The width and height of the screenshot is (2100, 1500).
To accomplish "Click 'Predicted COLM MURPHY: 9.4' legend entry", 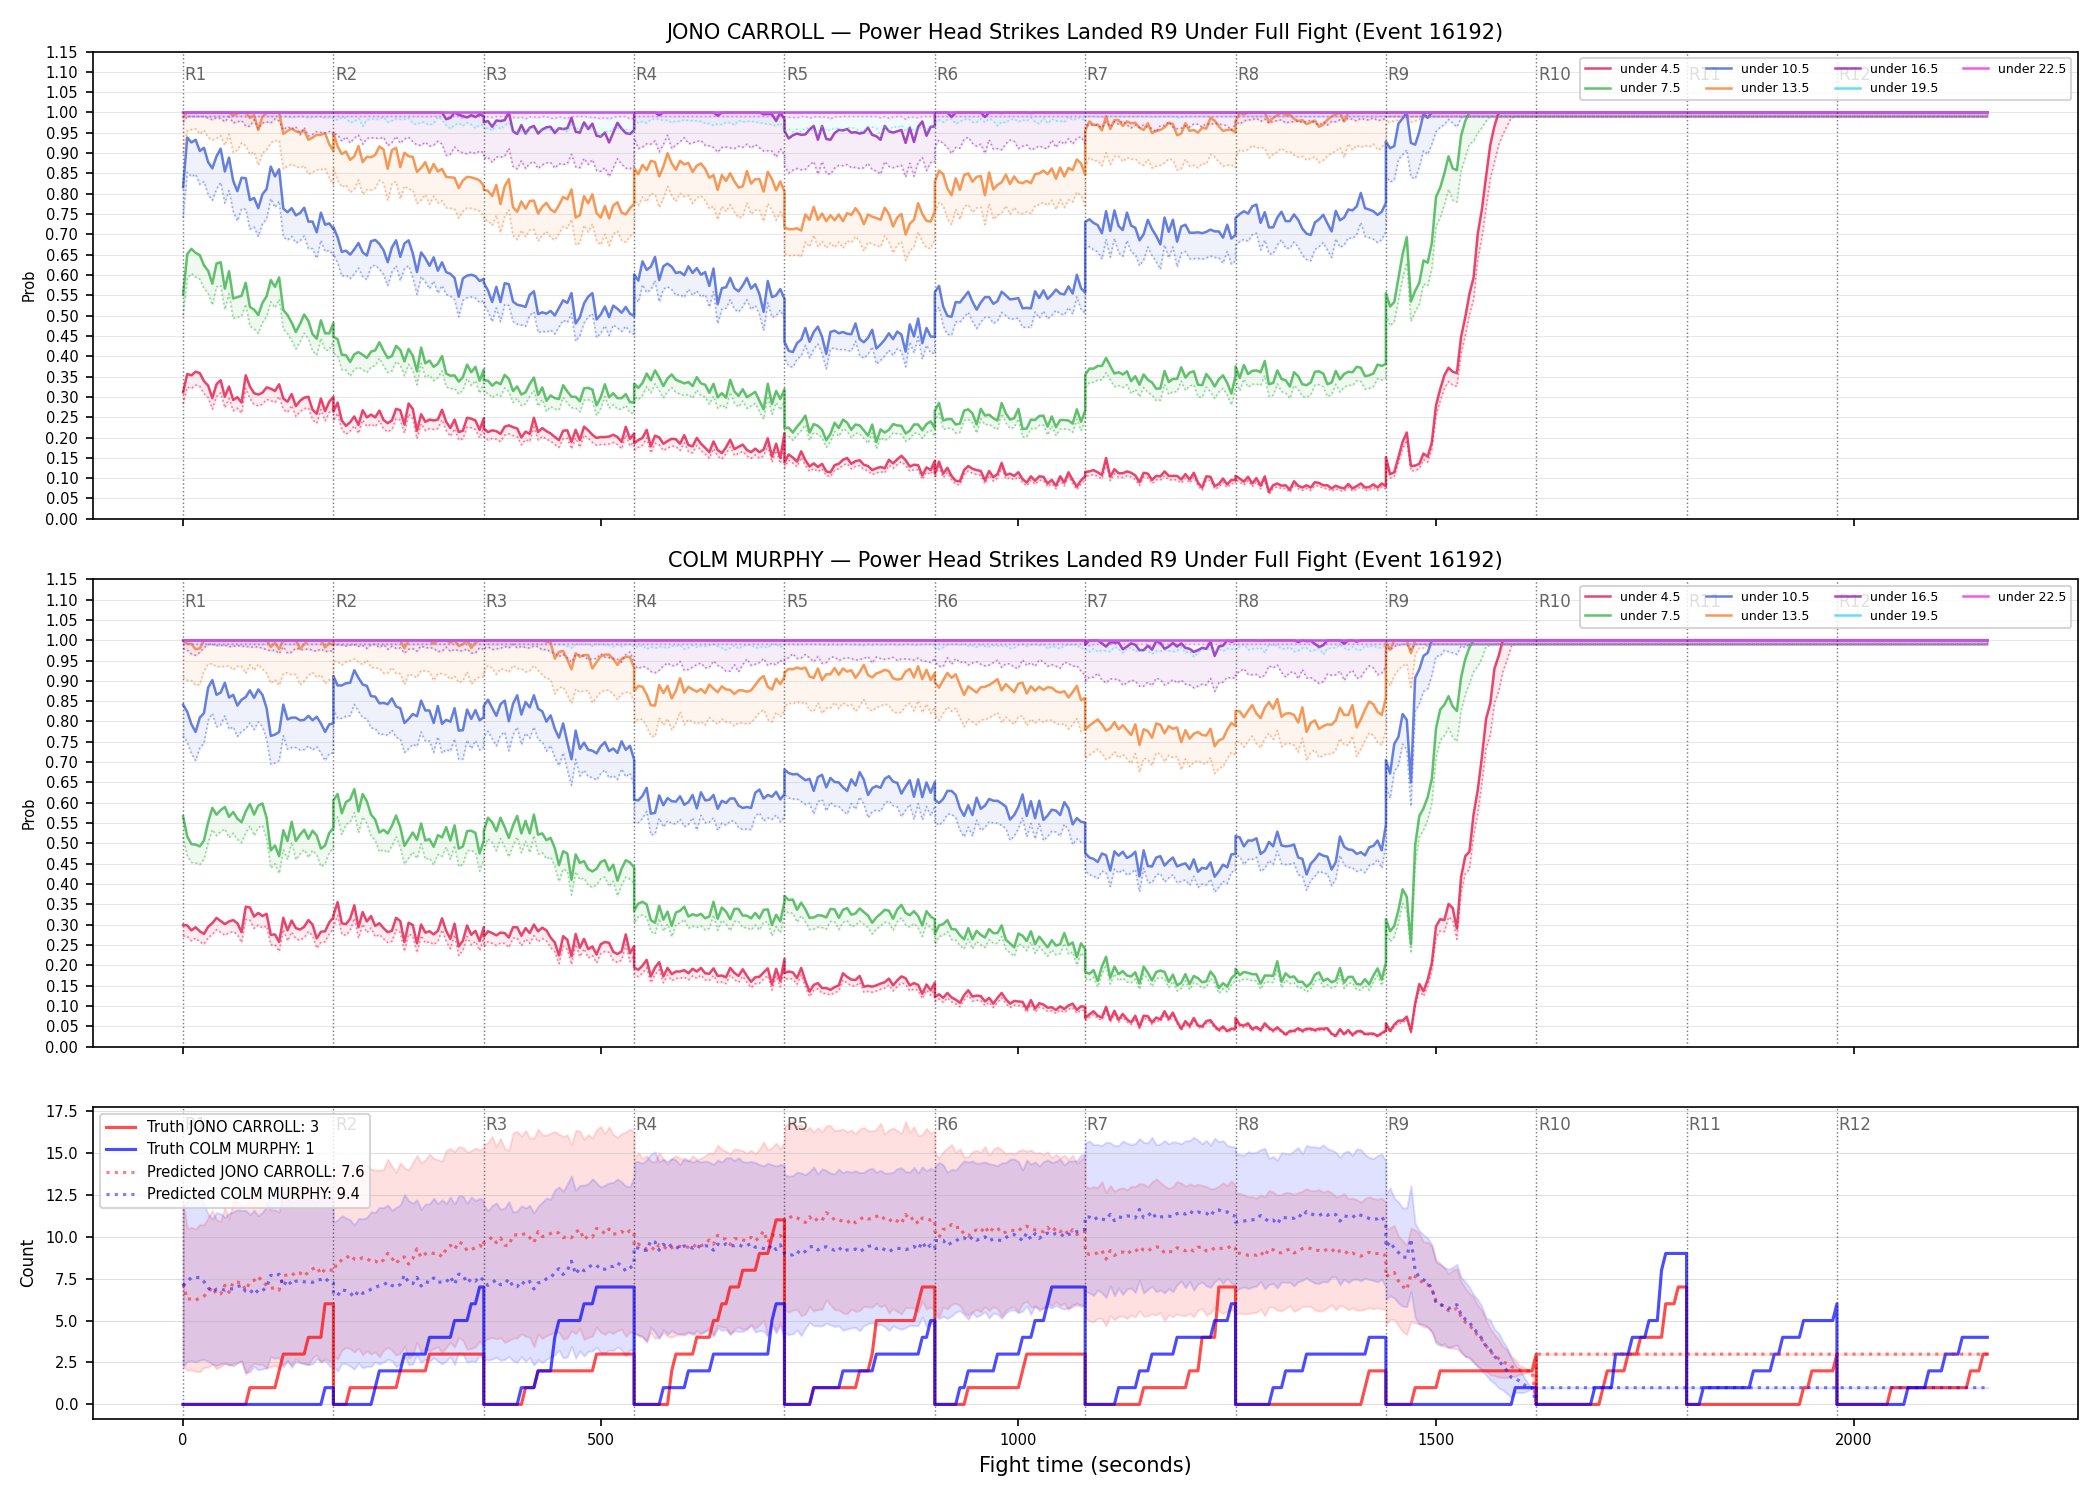I will click(x=232, y=1194).
